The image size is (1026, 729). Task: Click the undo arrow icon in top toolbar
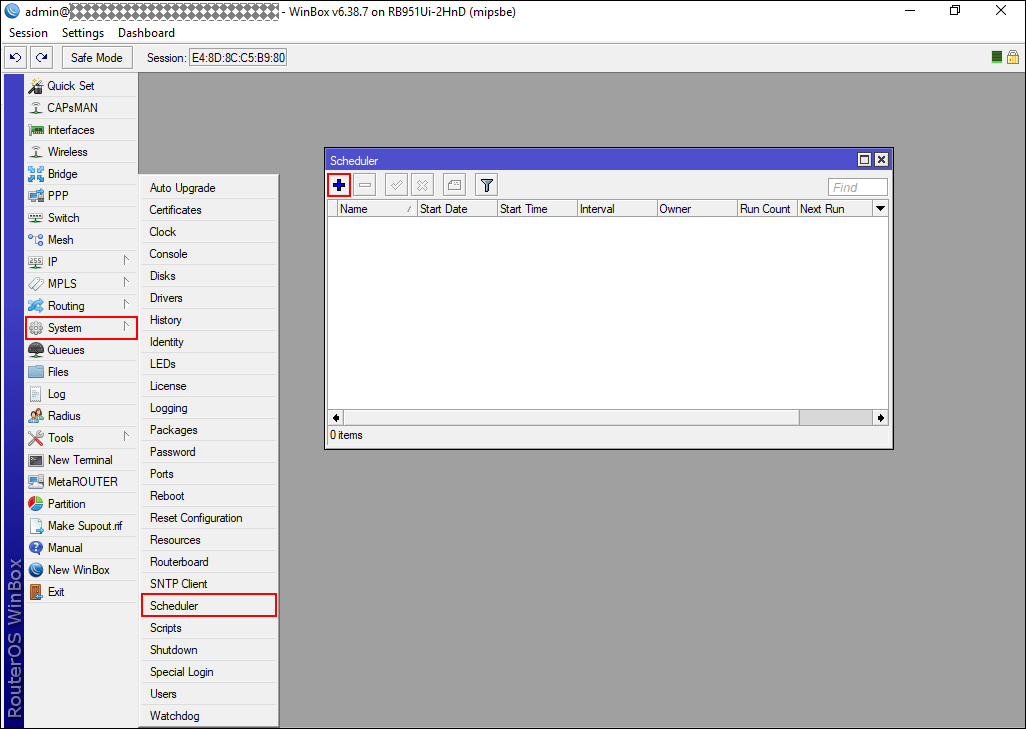[16, 58]
